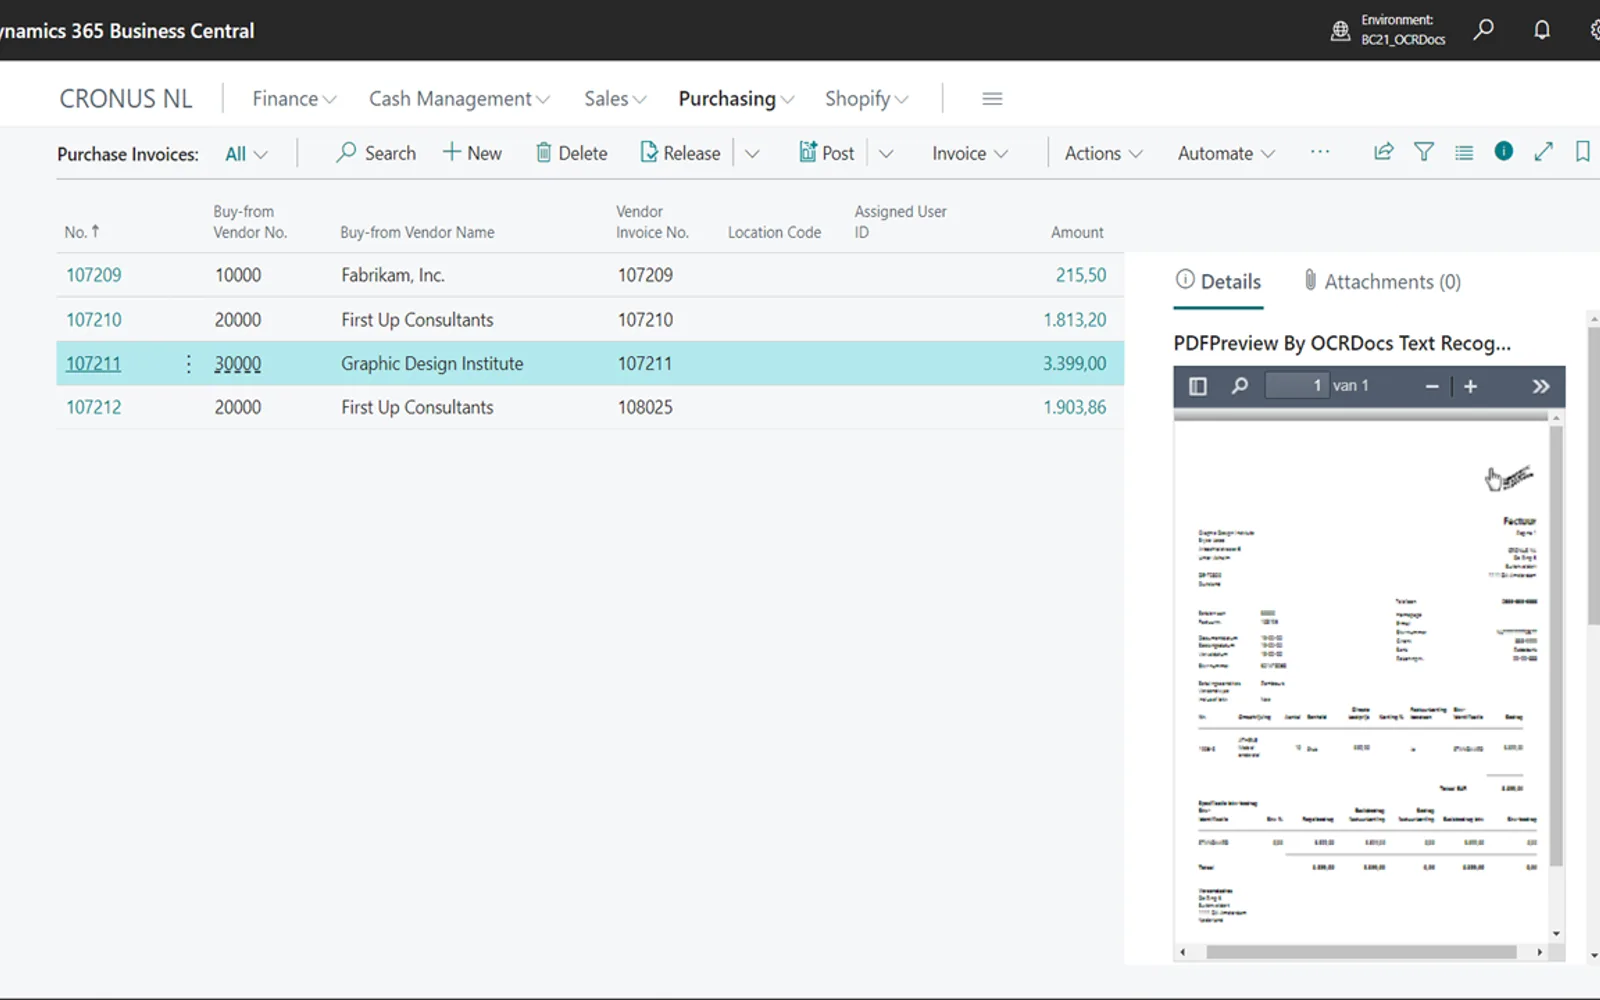Screen dimensions: 1600x1000
Task: Expand the Finance menu
Action: (x=294, y=98)
